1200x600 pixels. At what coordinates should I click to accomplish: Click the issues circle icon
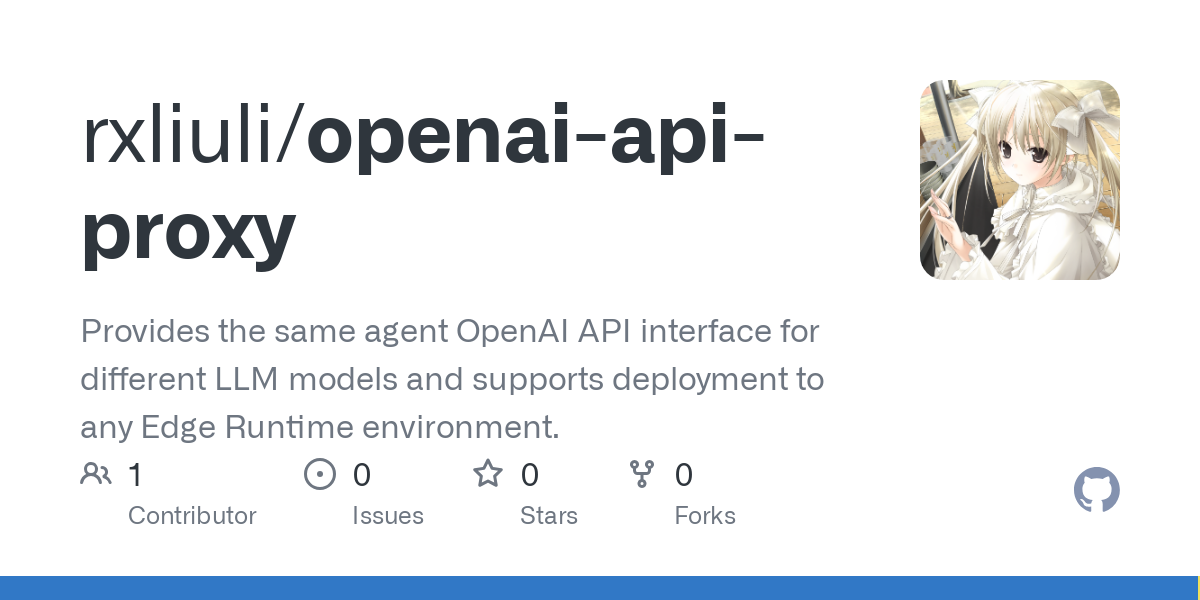coord(320,474)
